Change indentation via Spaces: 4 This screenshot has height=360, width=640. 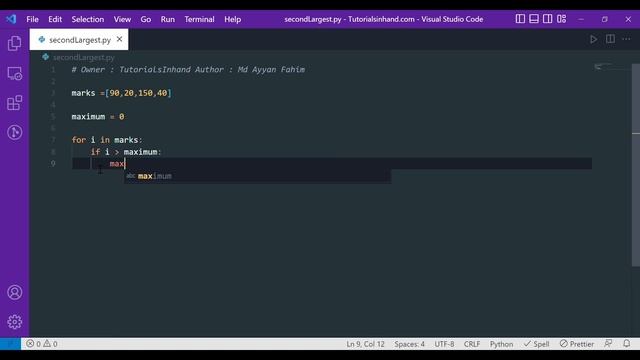coord(409,344)
